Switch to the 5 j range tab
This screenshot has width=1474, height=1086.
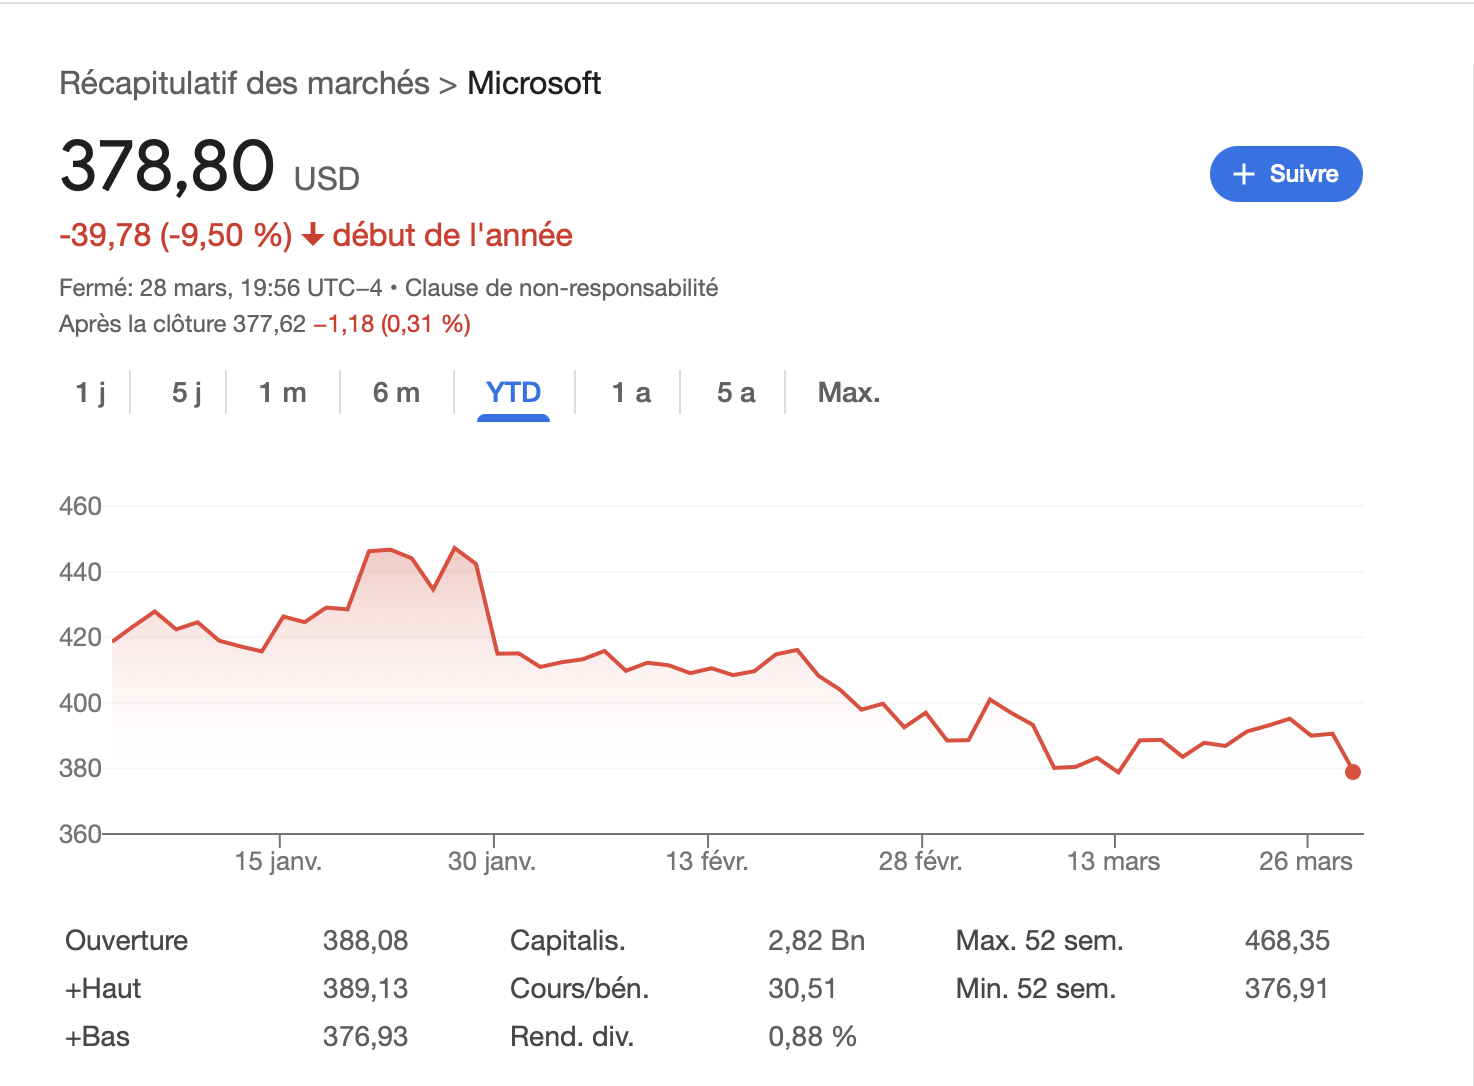187,392
